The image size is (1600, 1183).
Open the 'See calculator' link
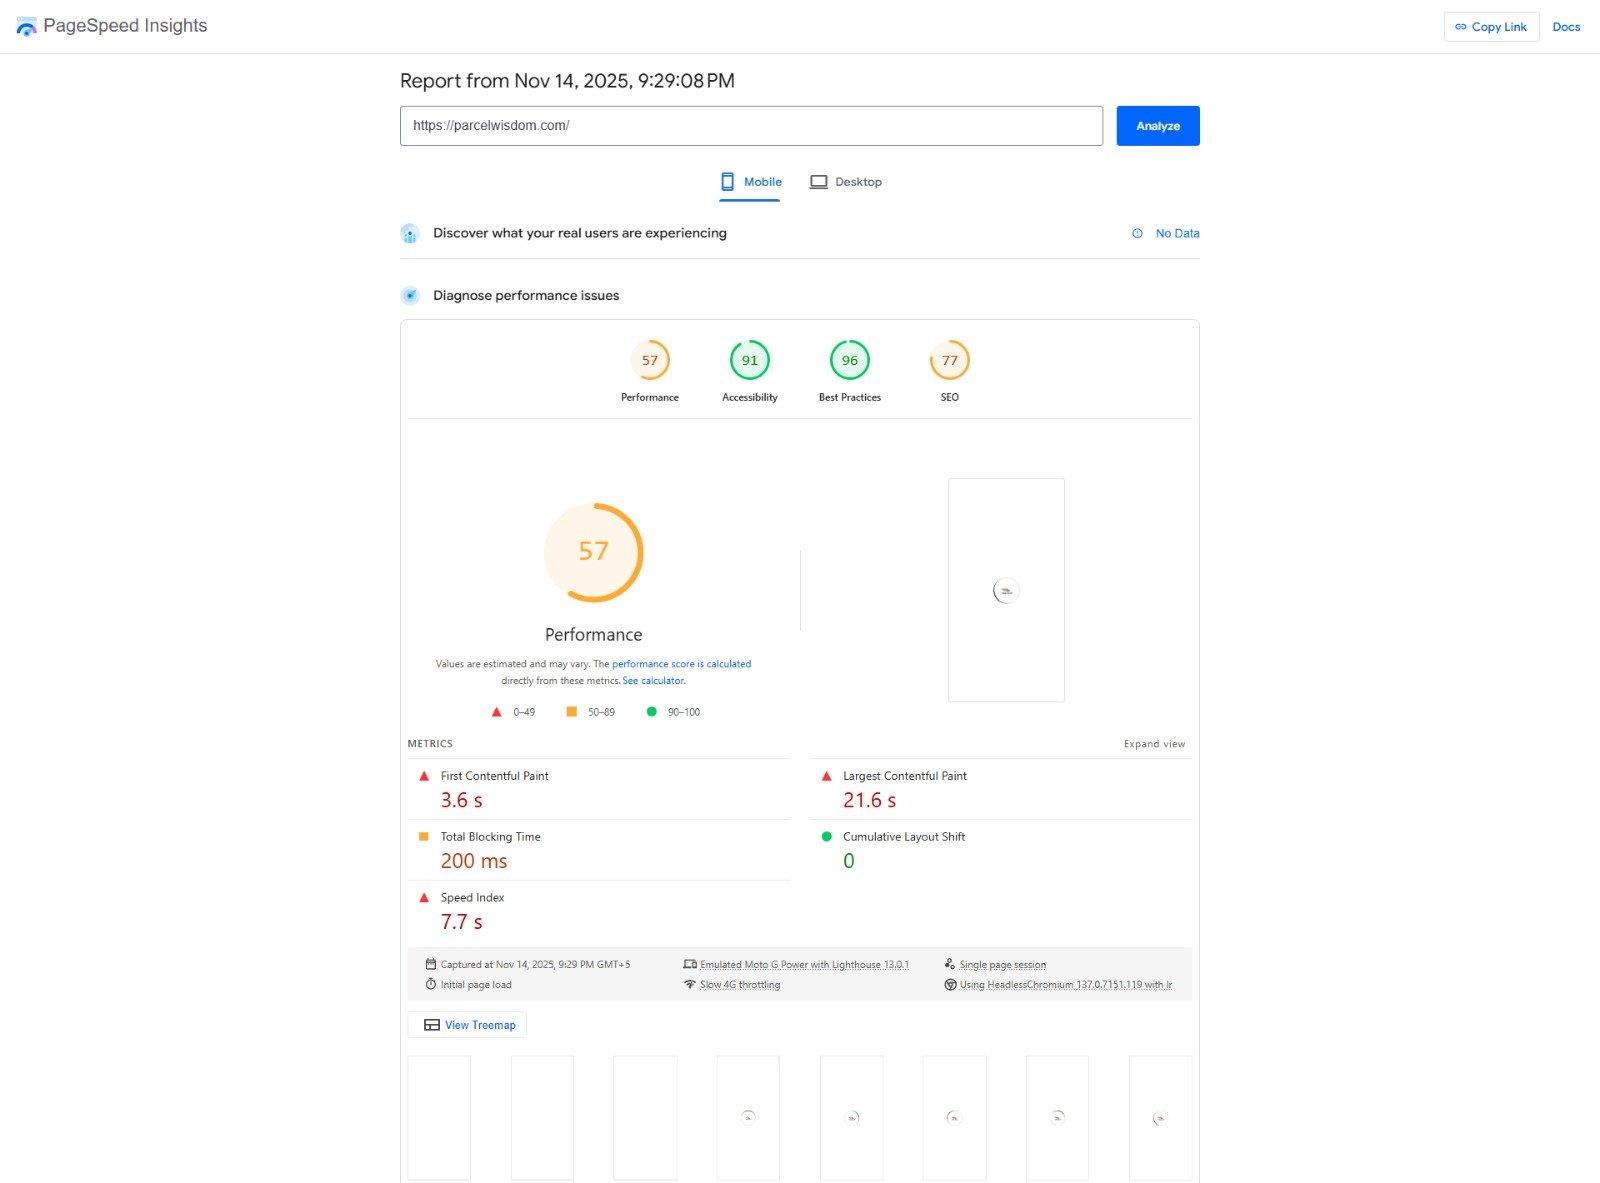pos(654,681)
